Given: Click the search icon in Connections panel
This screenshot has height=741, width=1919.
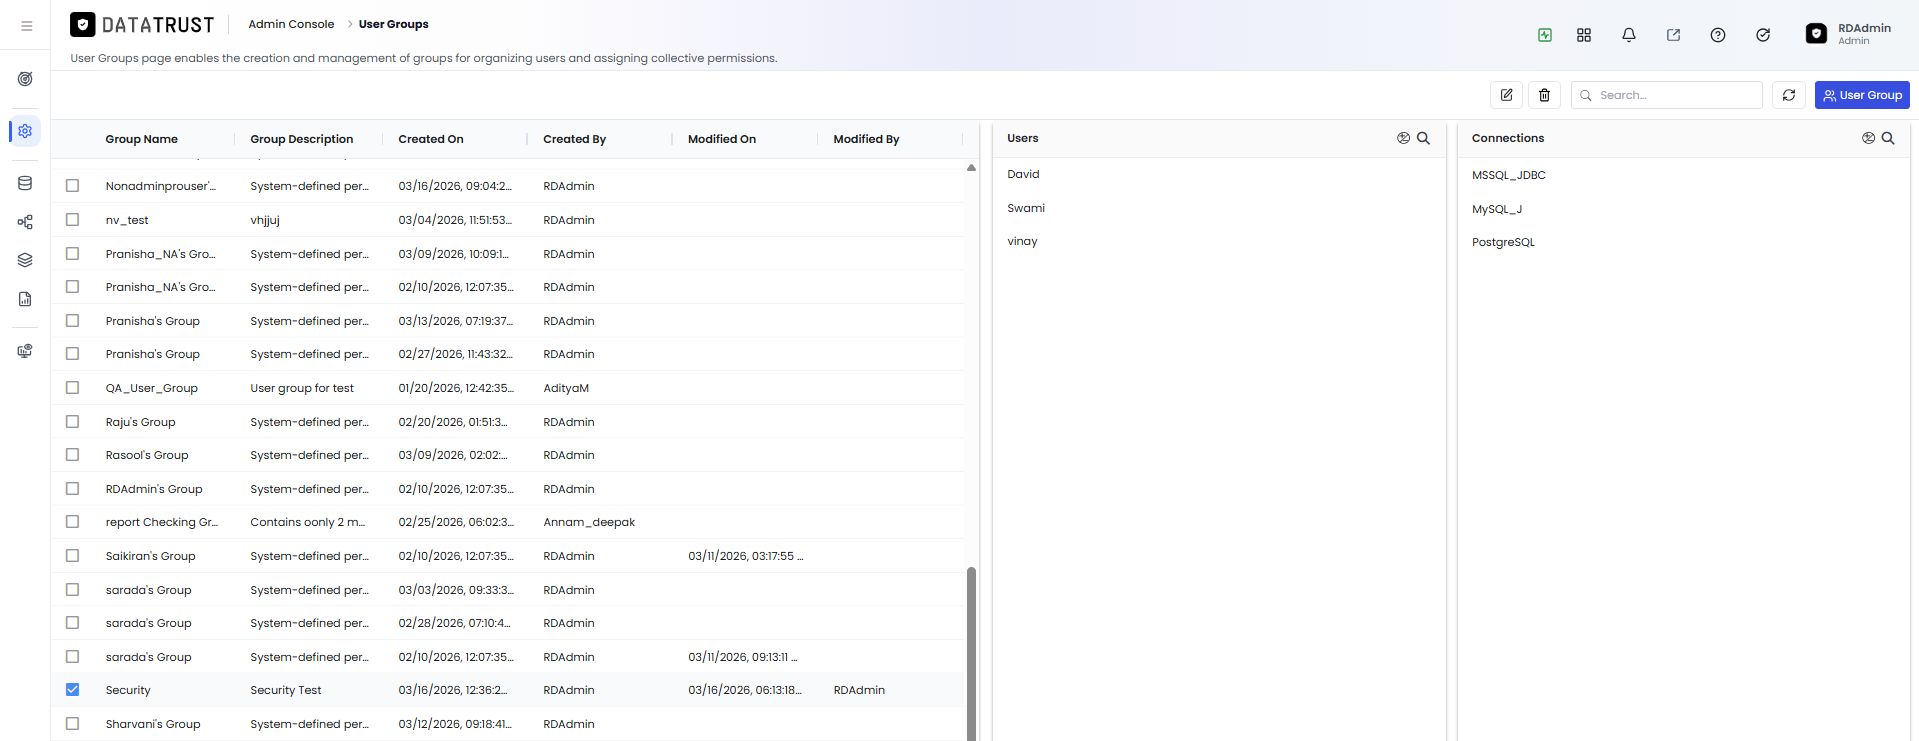Looking at the screenshot, I should click(1888, 138).
